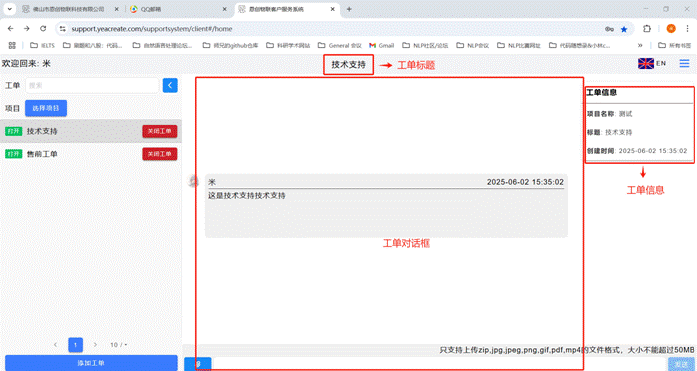Expand the hidden bookmarks overflow chevron
Screen dimensions: 697x371
(640, 45)
